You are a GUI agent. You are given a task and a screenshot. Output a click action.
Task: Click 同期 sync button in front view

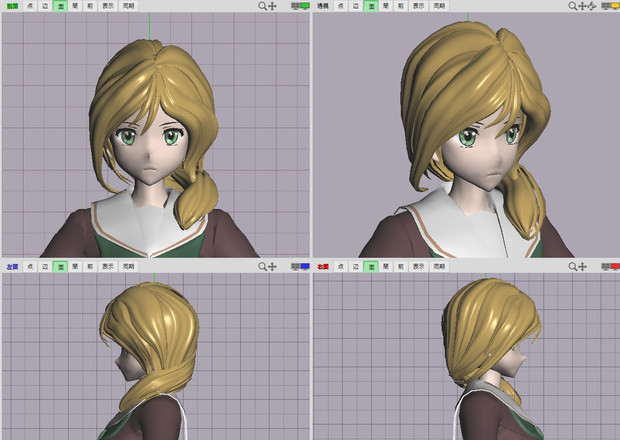click(129, 6)
